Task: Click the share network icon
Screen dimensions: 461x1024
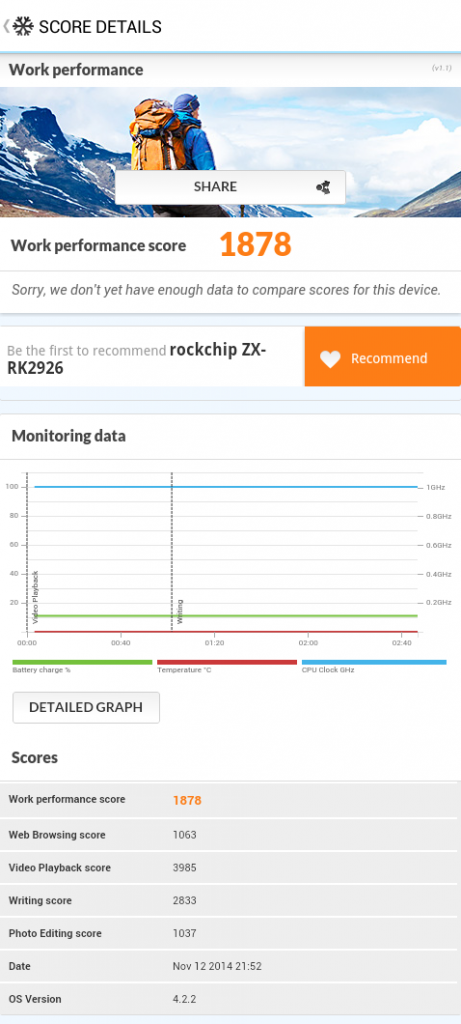Action: (x=323, y=187)
